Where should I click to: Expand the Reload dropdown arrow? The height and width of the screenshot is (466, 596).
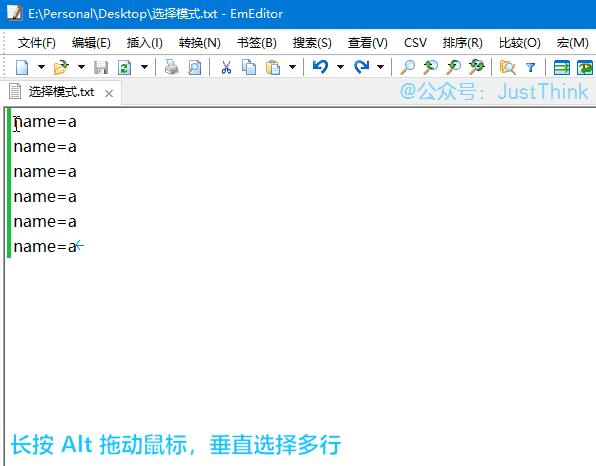pos(144,67)
